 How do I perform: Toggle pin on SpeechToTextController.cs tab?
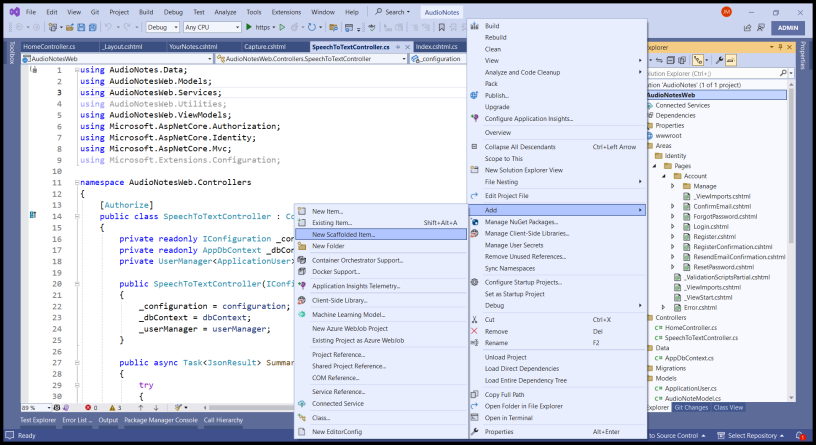click(398, 47)
